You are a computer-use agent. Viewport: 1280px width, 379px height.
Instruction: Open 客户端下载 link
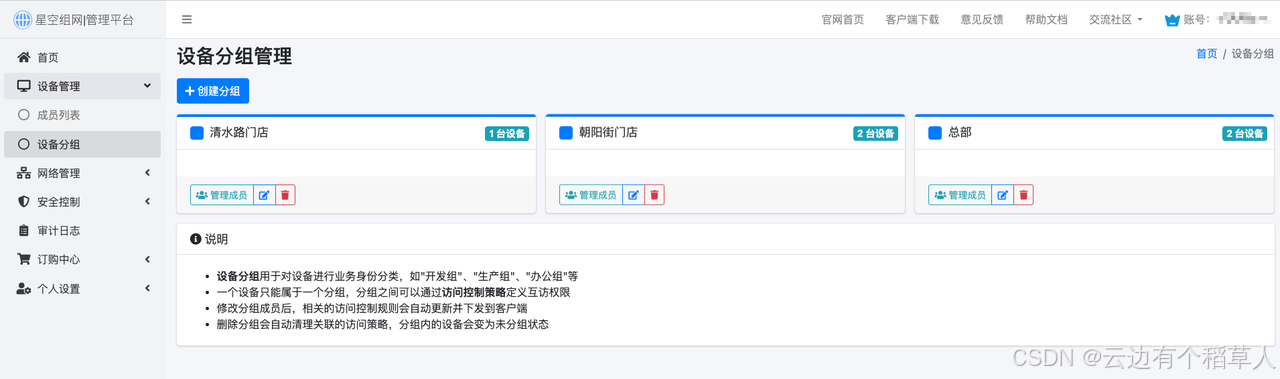click(912, 19)
